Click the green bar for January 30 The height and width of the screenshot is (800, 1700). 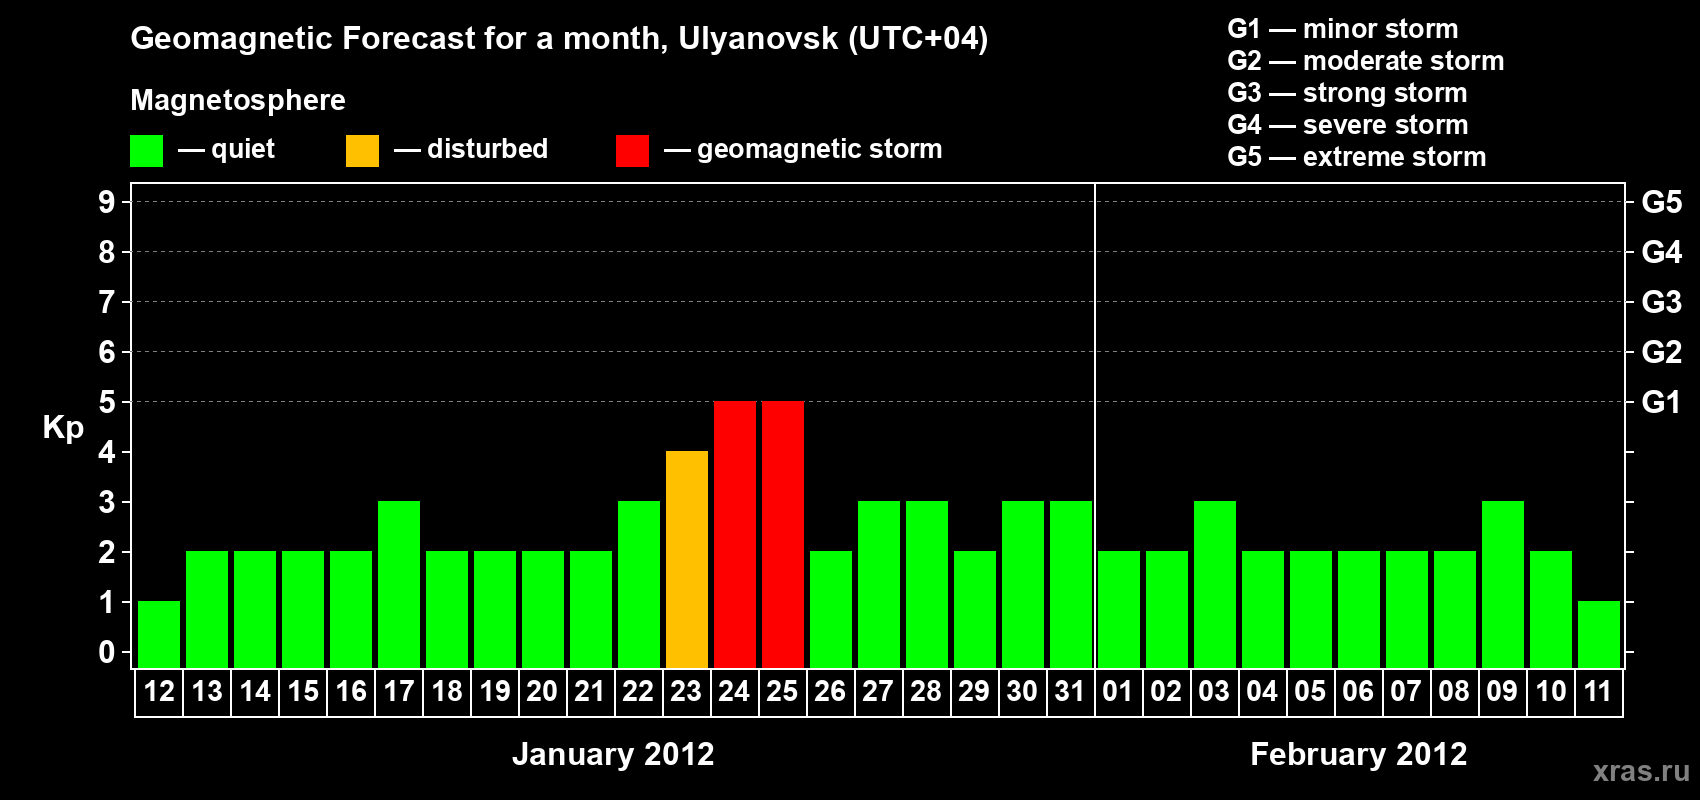pyautogui.click(x=1023, y=584)
